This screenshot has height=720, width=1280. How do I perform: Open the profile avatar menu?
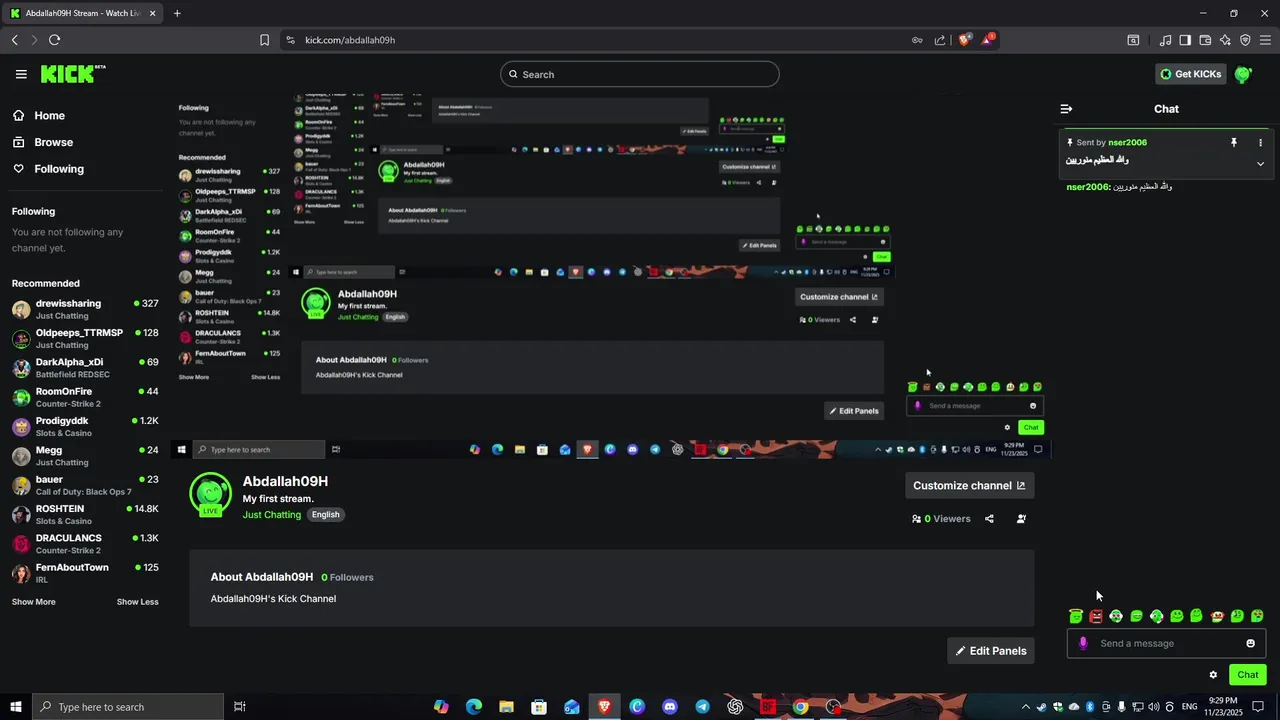point(1243,74)
